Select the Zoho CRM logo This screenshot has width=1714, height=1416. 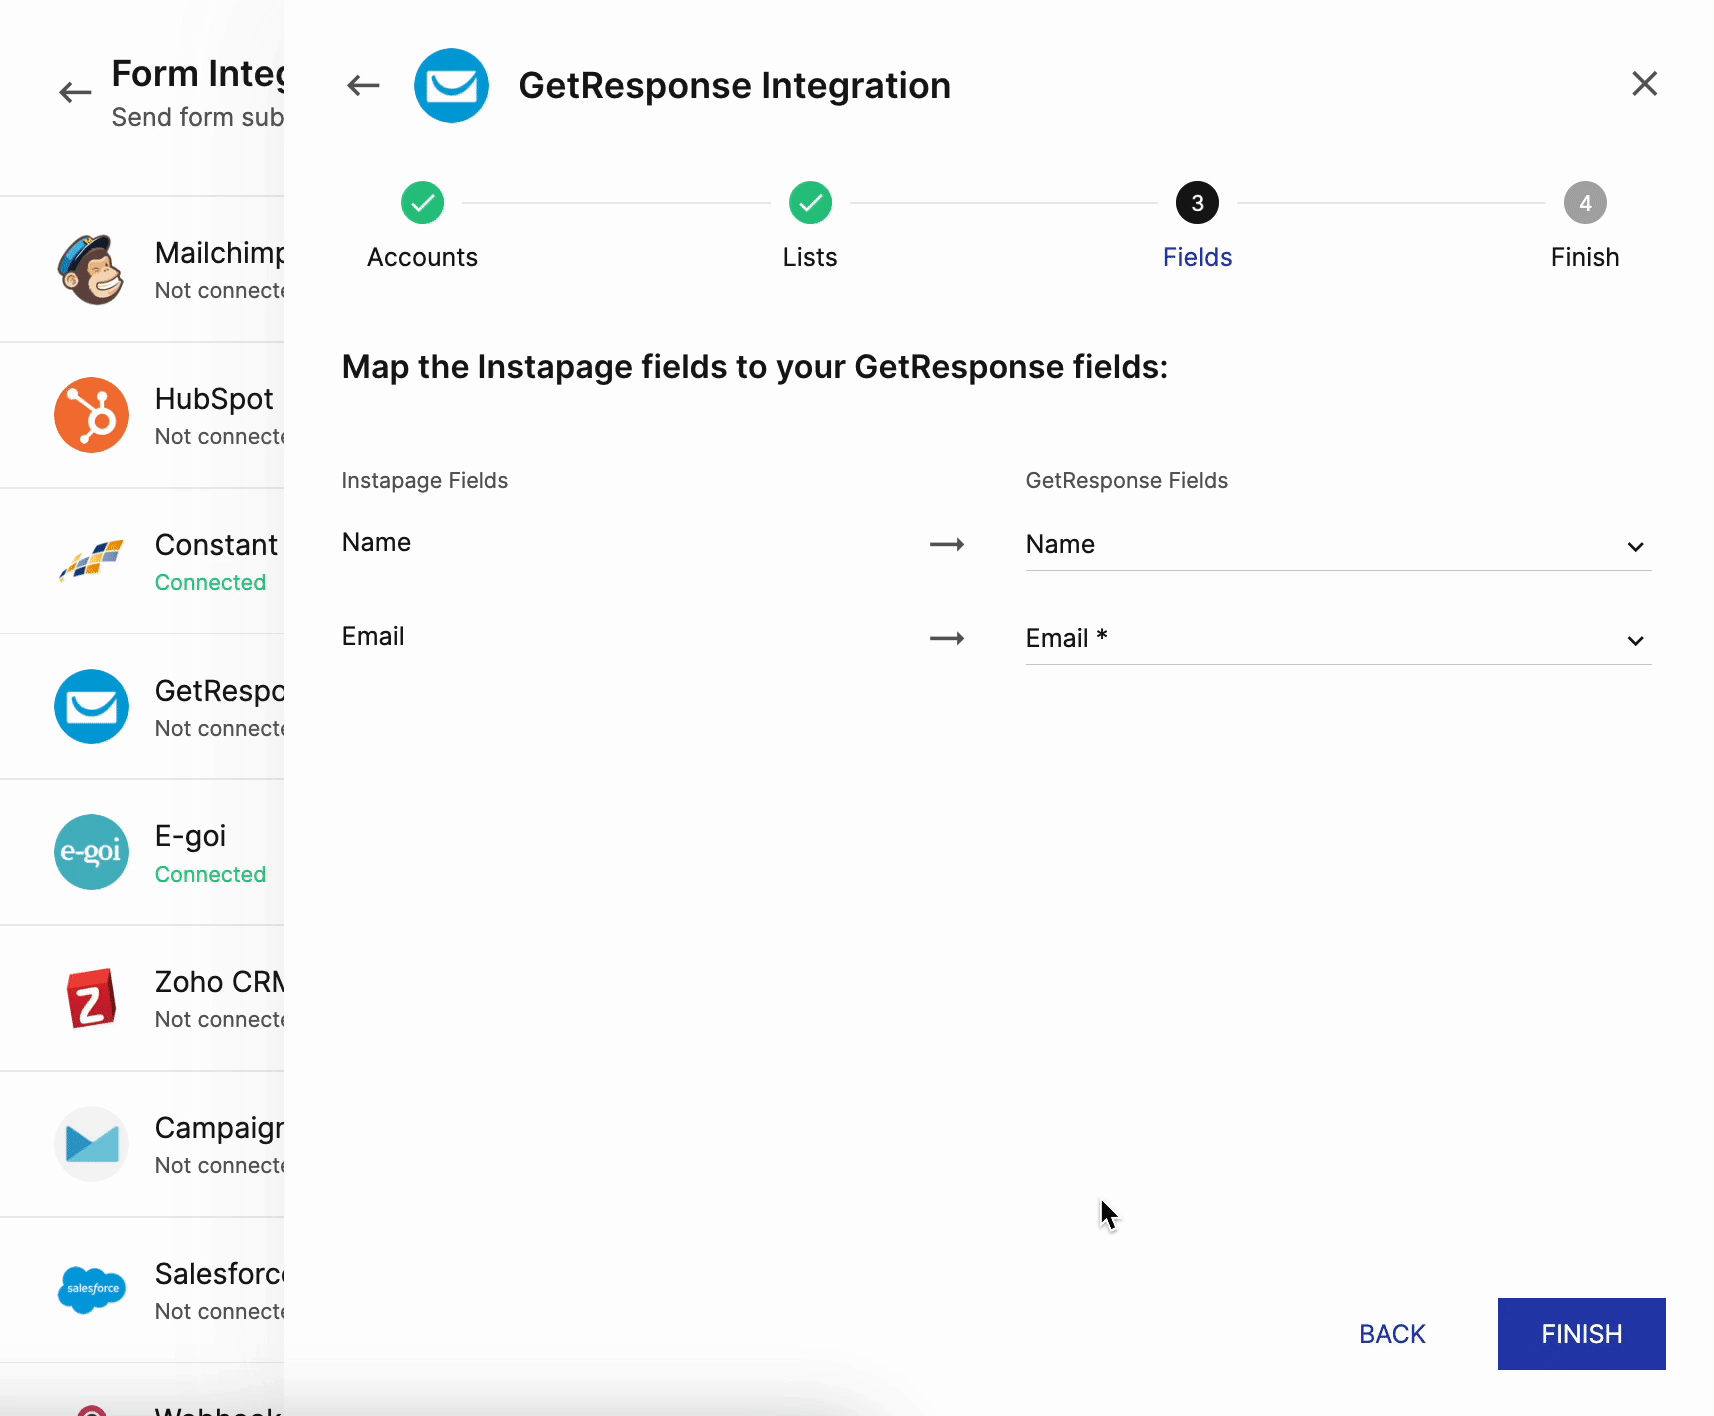(x=91, y=998)
